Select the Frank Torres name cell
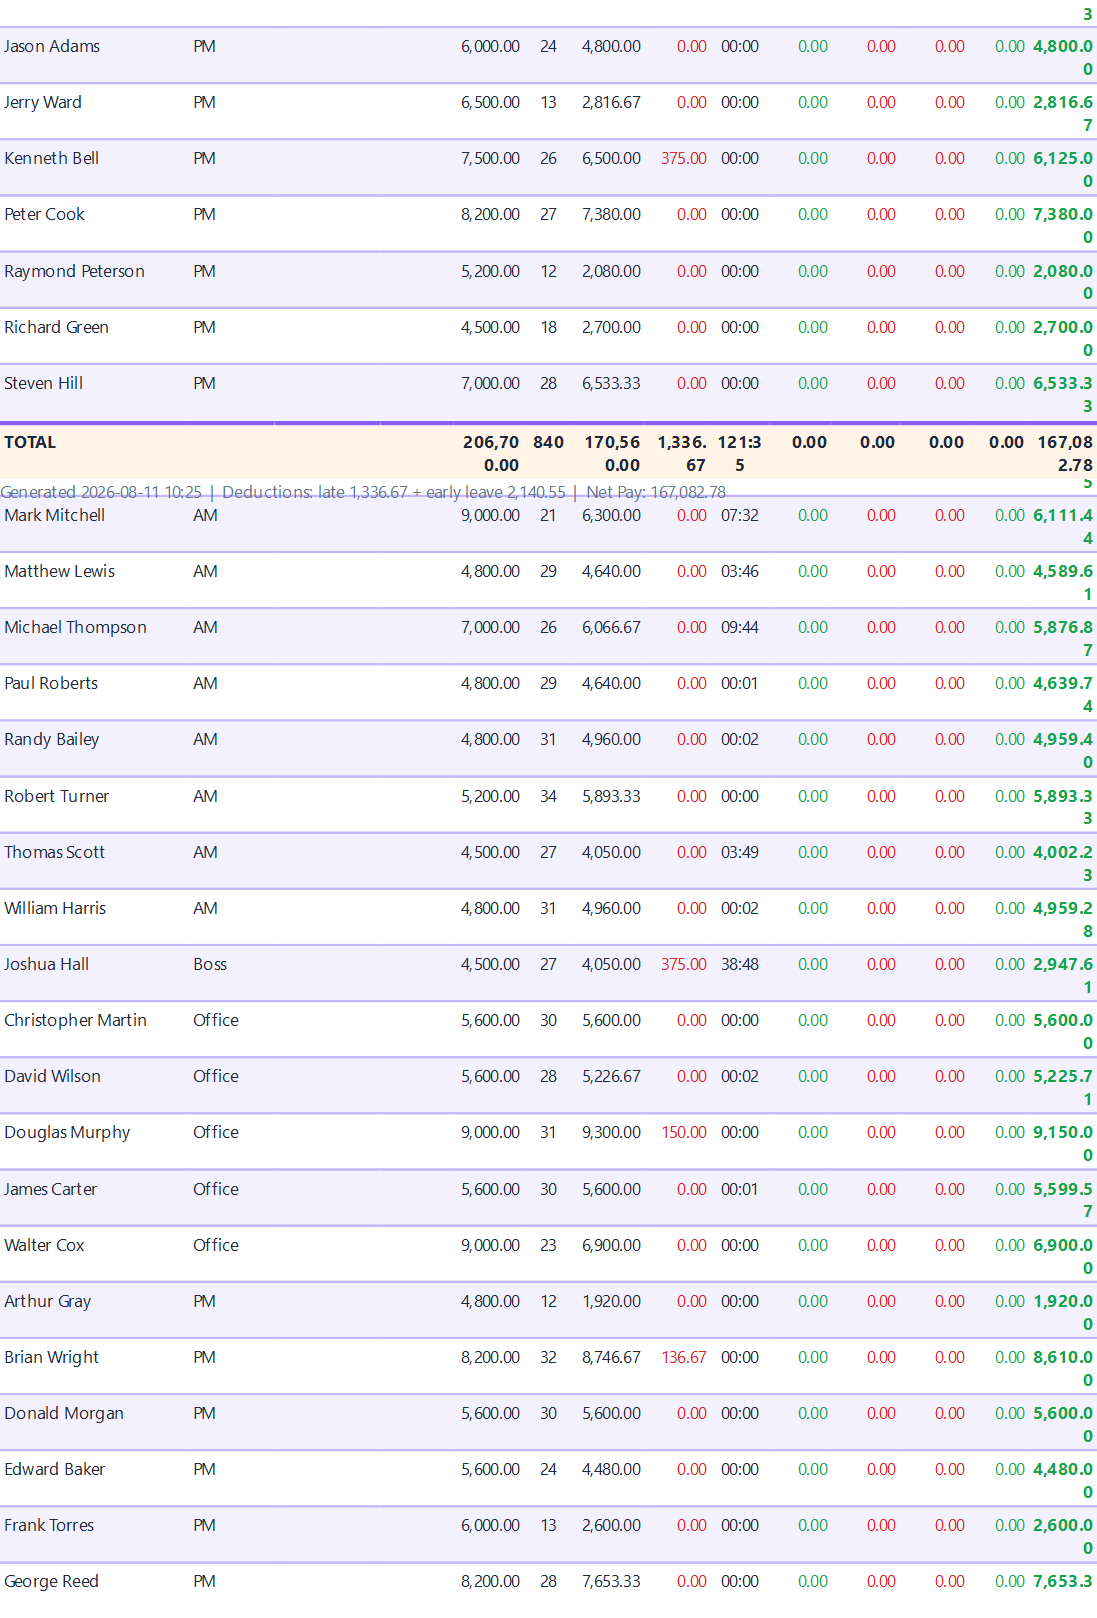The height and width of the screenshot is (1618, 1097). (49, 1525)
